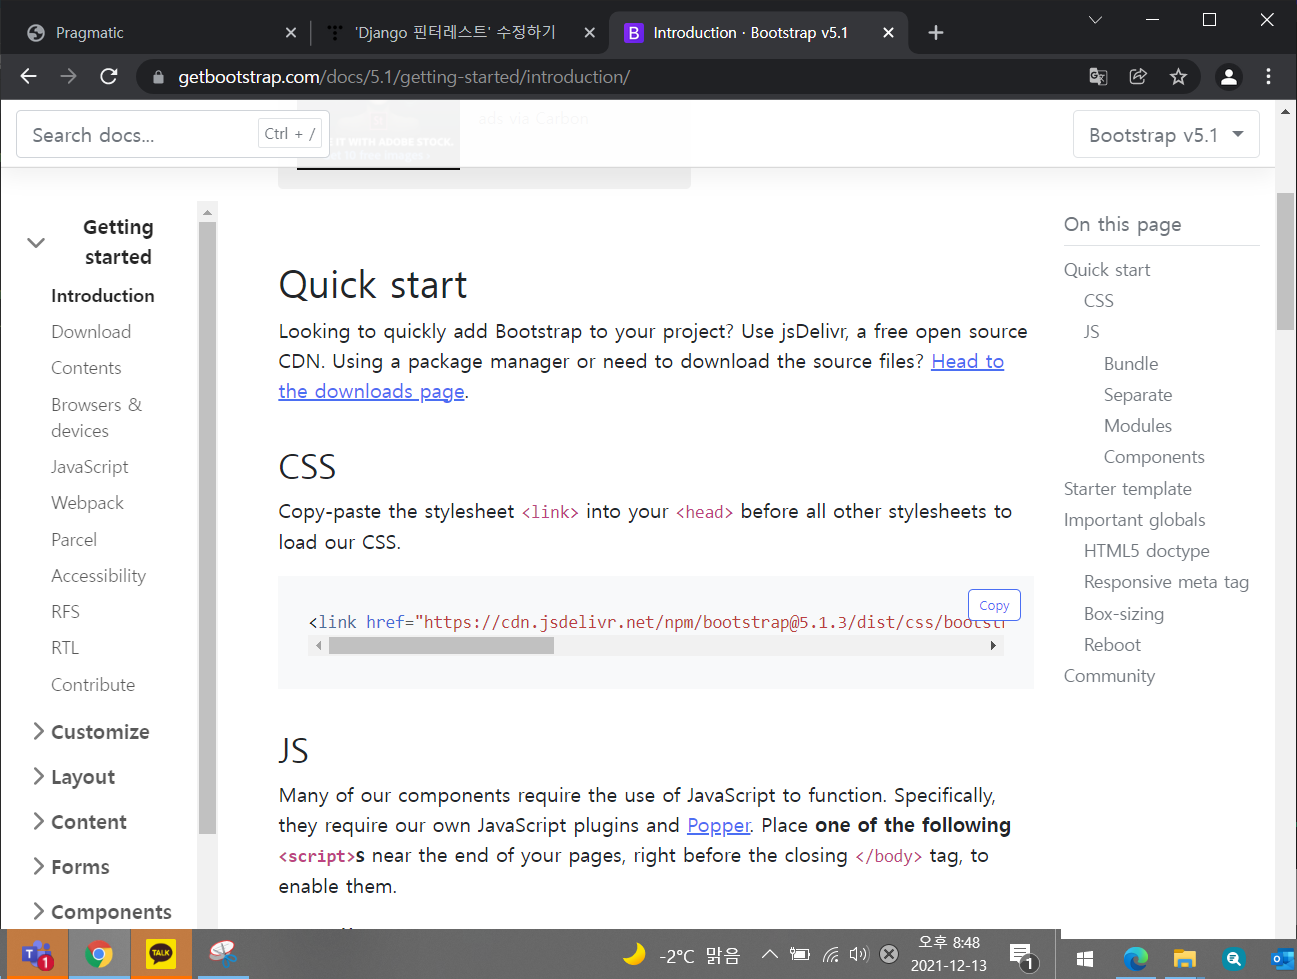Open Browsers & devices sidebar link
The height and width of the screenshot is (979, 1297).
click(x=97, y=417)
